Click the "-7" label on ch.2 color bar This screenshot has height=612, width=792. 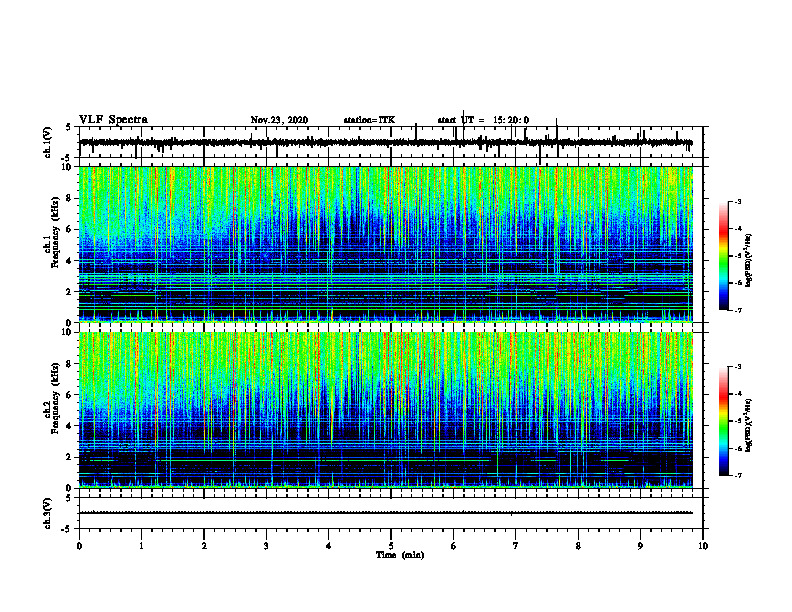[738, 476]
